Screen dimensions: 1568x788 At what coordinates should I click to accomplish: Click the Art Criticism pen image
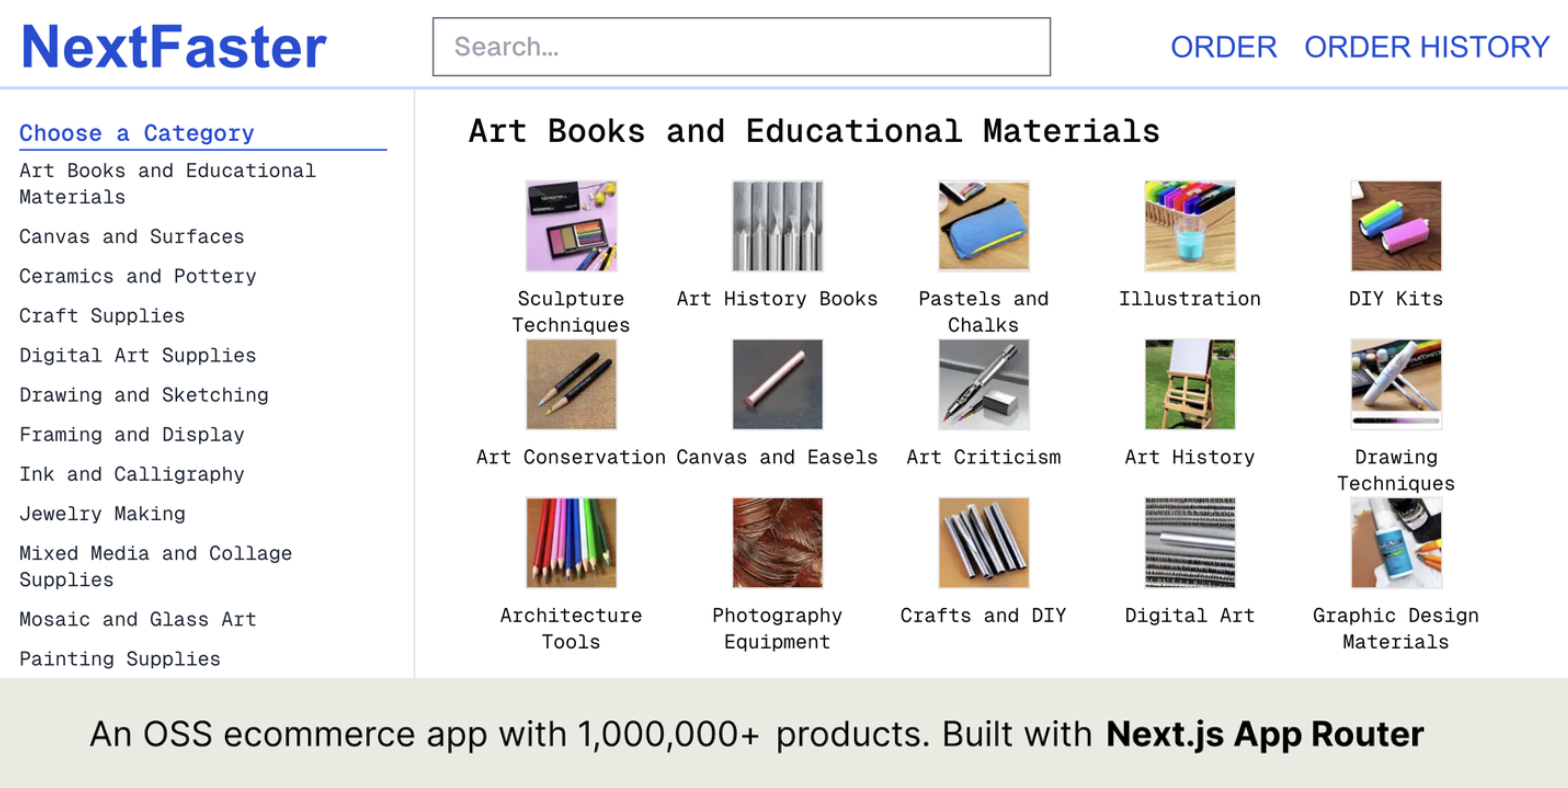983,384
